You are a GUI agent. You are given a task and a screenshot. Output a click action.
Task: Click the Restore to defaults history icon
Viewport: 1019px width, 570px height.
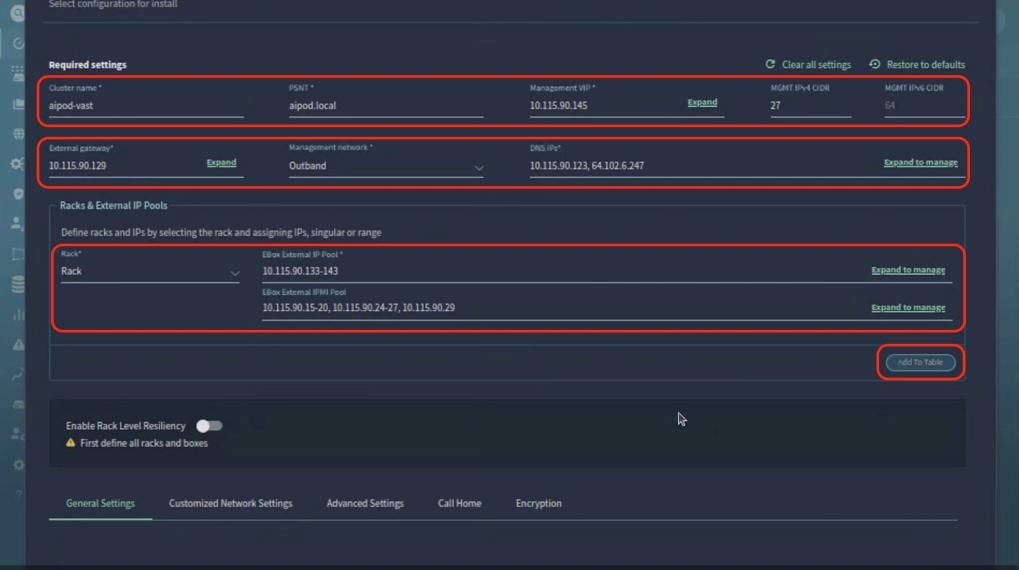(875, 64)
